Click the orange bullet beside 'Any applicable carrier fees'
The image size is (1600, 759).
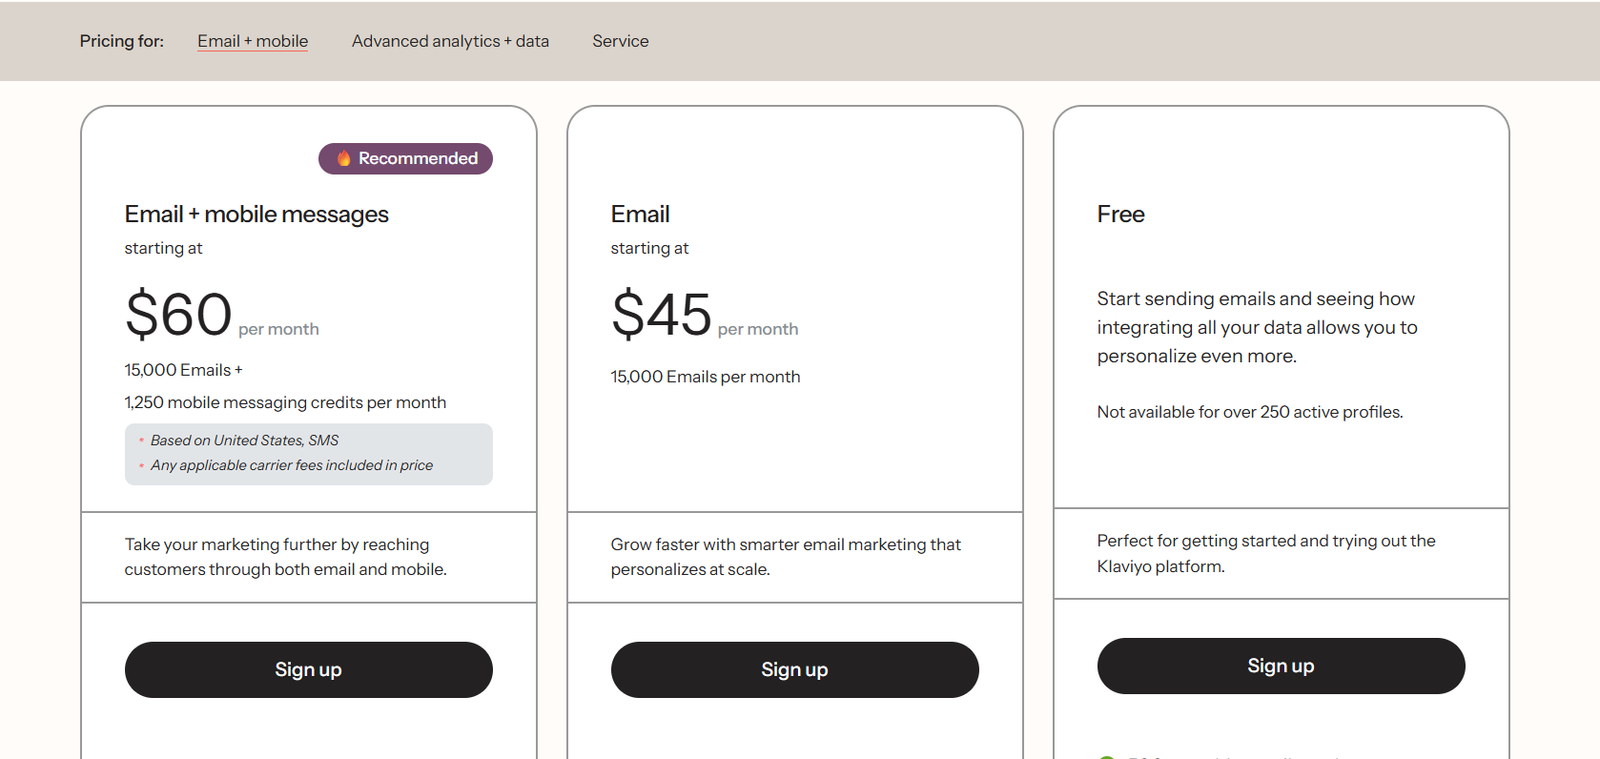coord(141,465)
